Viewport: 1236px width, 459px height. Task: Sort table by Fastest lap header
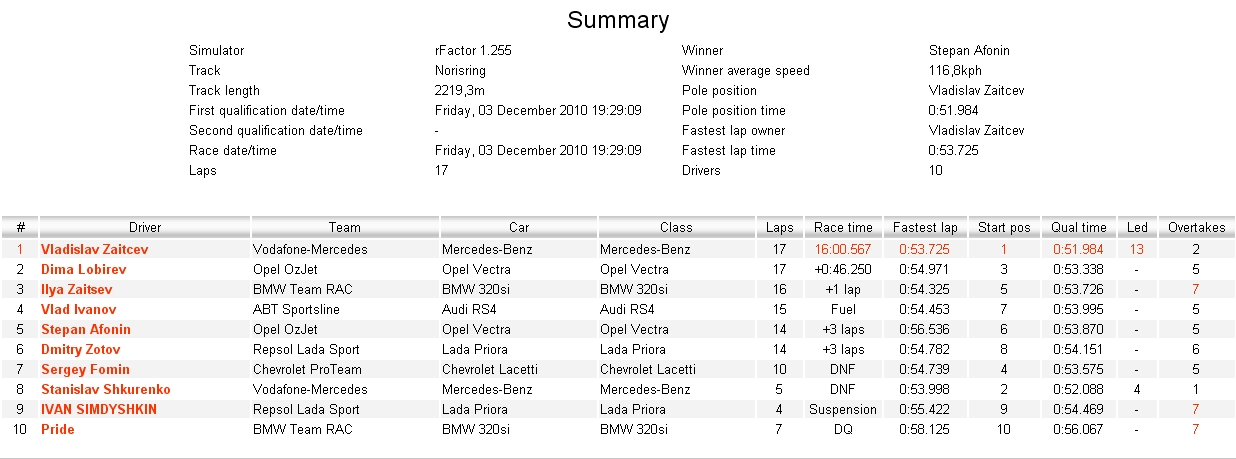[925, 227]
